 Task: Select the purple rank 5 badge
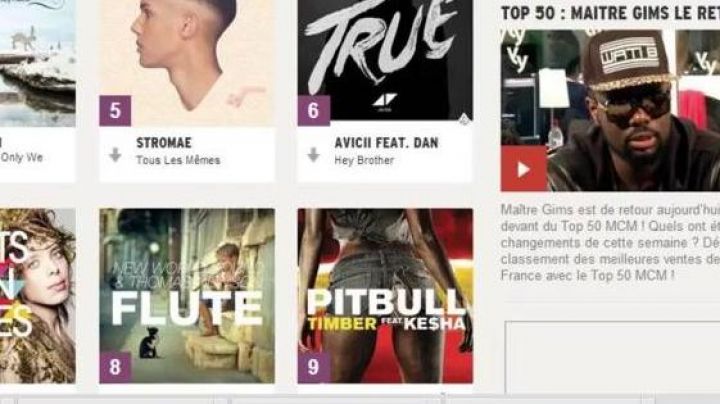click(x=115, y=111)
